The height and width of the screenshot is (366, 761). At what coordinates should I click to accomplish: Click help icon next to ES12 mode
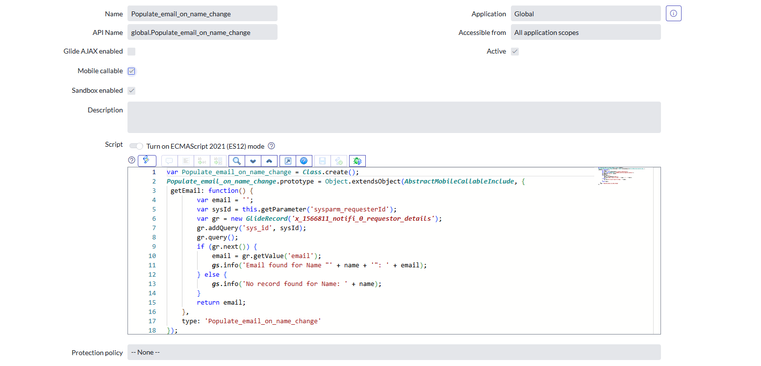272,146
